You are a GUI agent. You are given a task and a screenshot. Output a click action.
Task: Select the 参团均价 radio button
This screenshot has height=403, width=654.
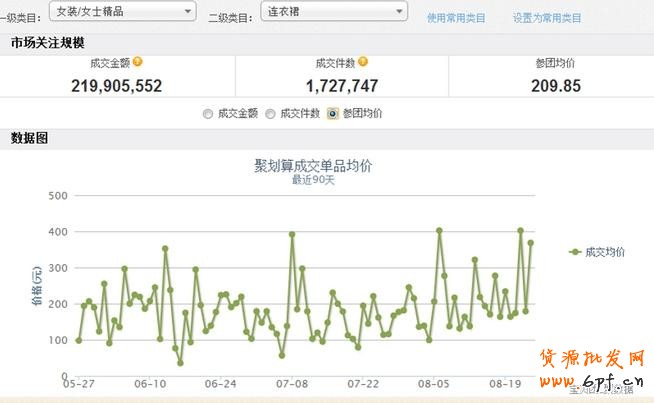tap(332, 114)
